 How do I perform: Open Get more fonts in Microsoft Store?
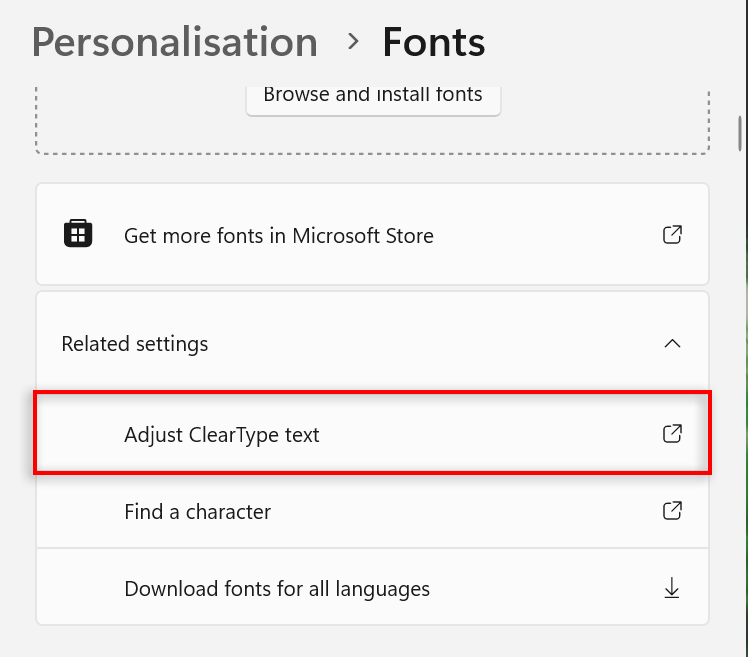(278, 236)
